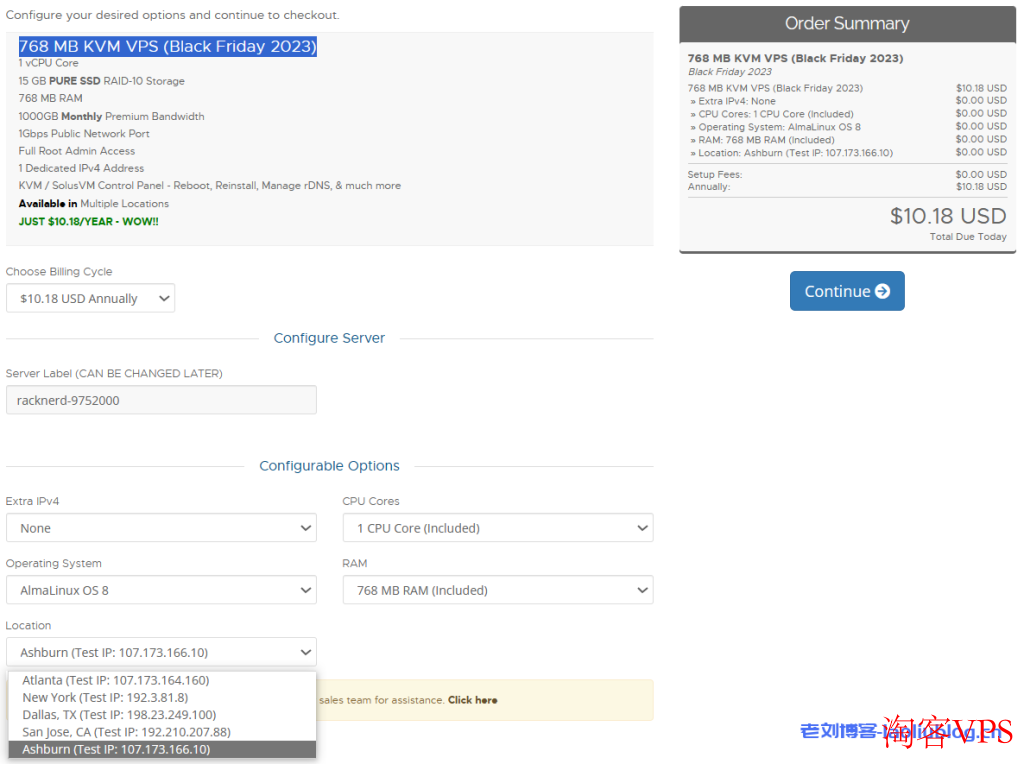This screenshot has width=1024, height=764.
Task: Click '1 Dedicated IPv4 Address' feature text
Action: 81,168
